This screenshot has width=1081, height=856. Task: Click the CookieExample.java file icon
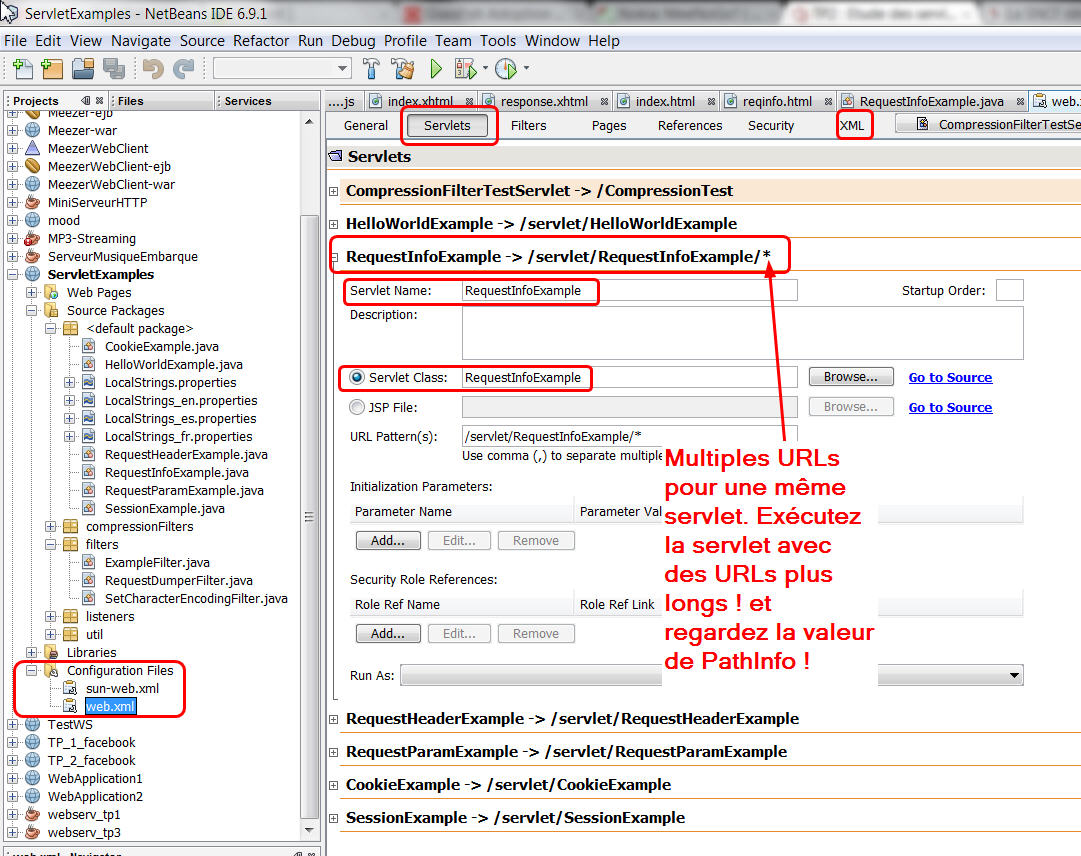pyautogui.click(x=89, y=346)
